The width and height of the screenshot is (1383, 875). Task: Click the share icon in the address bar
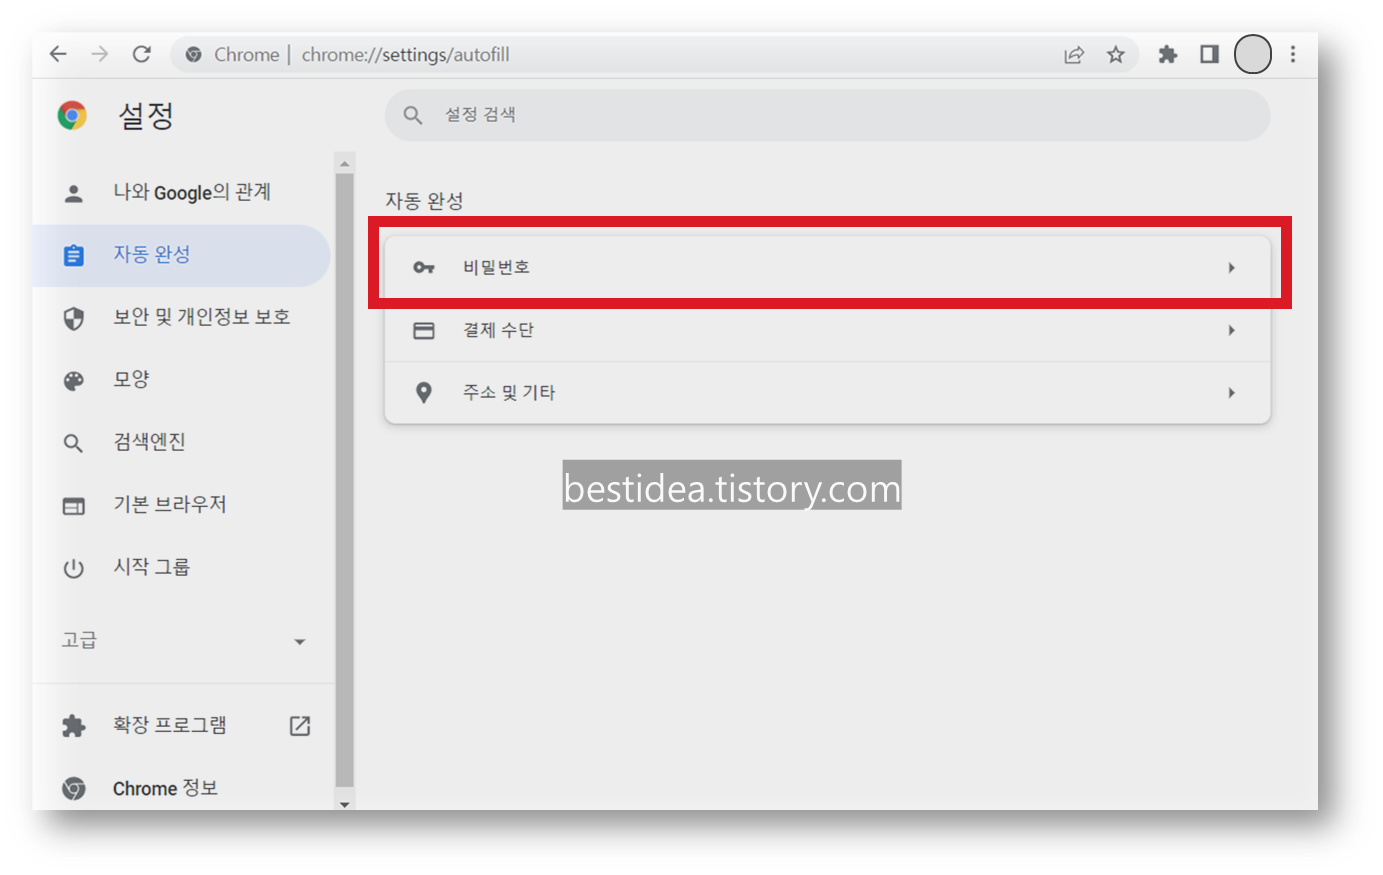click(x=1074, y=55)
